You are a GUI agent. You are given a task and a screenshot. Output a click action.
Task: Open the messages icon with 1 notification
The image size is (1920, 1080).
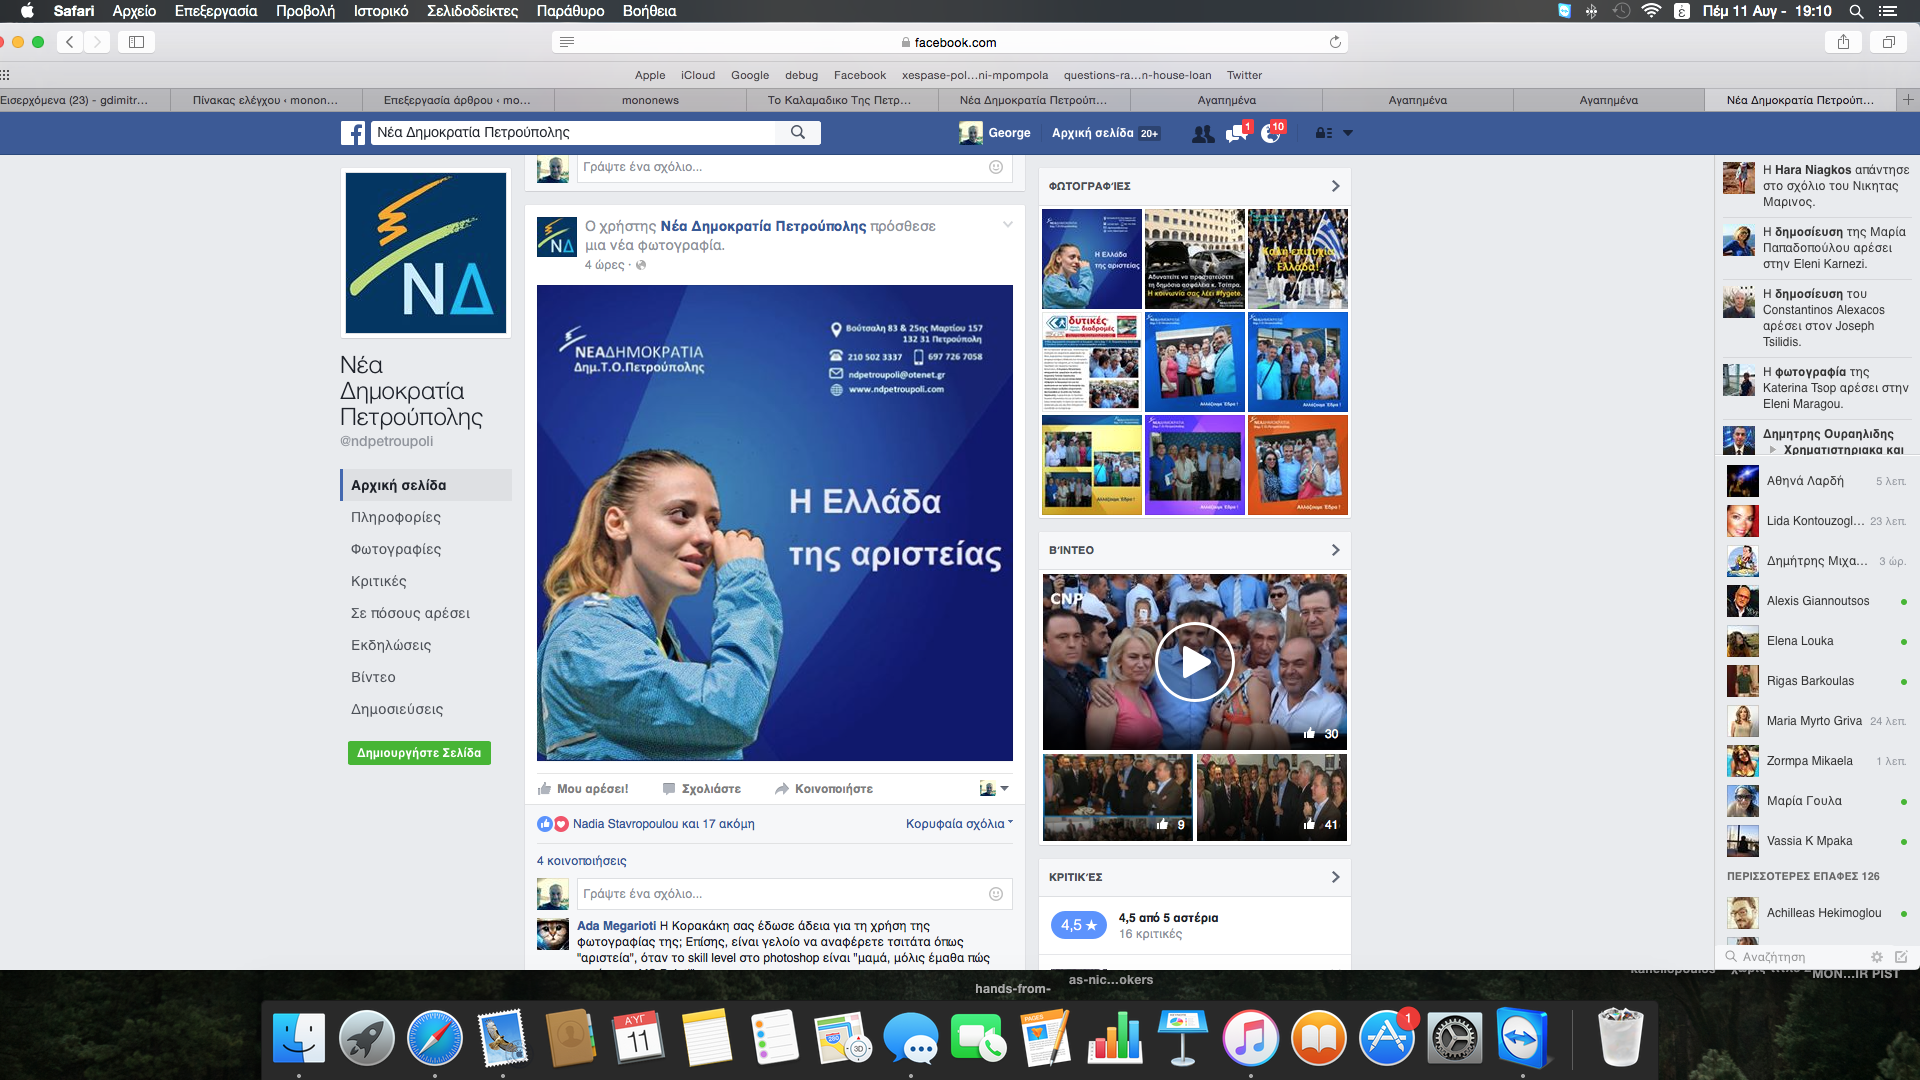(x=1237, y=133)
